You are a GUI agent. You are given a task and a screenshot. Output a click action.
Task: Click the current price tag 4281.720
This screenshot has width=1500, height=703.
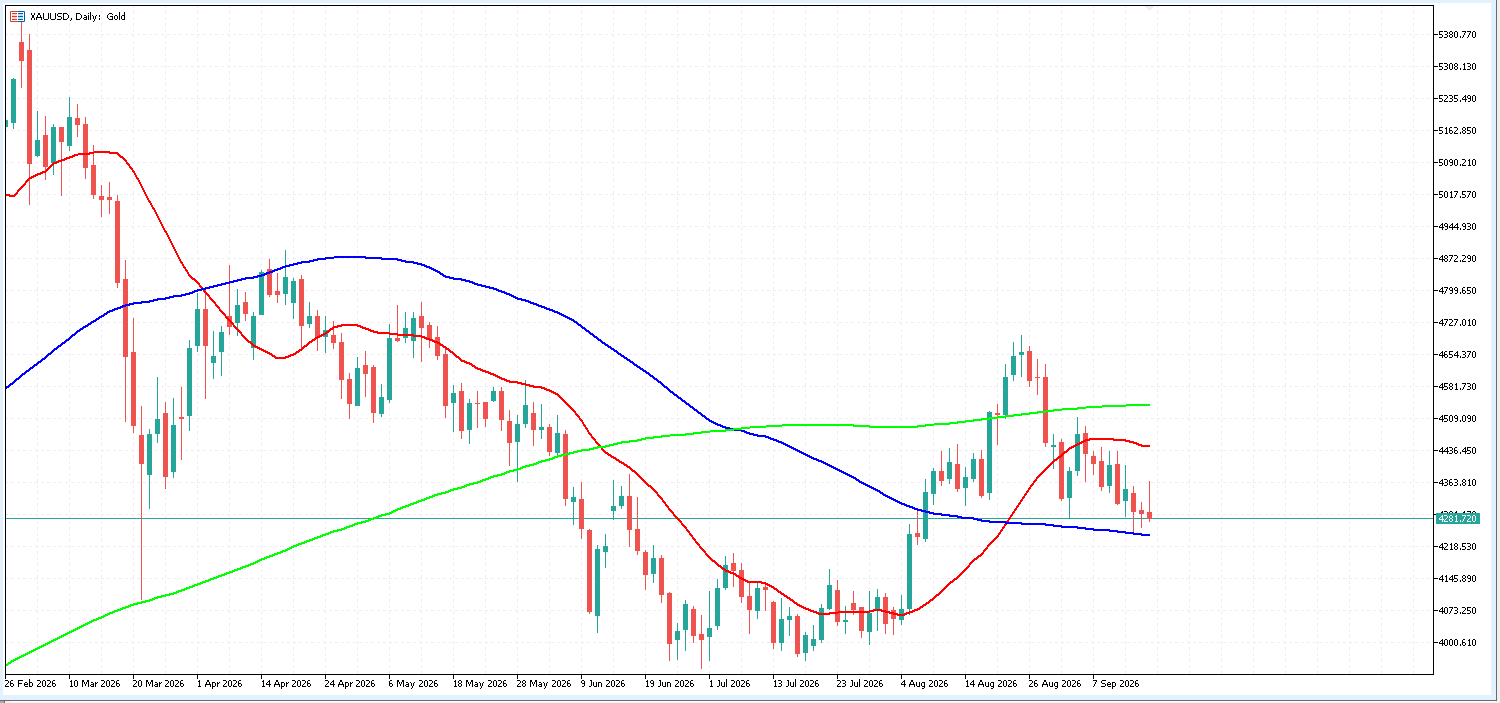click(1456, 518)
